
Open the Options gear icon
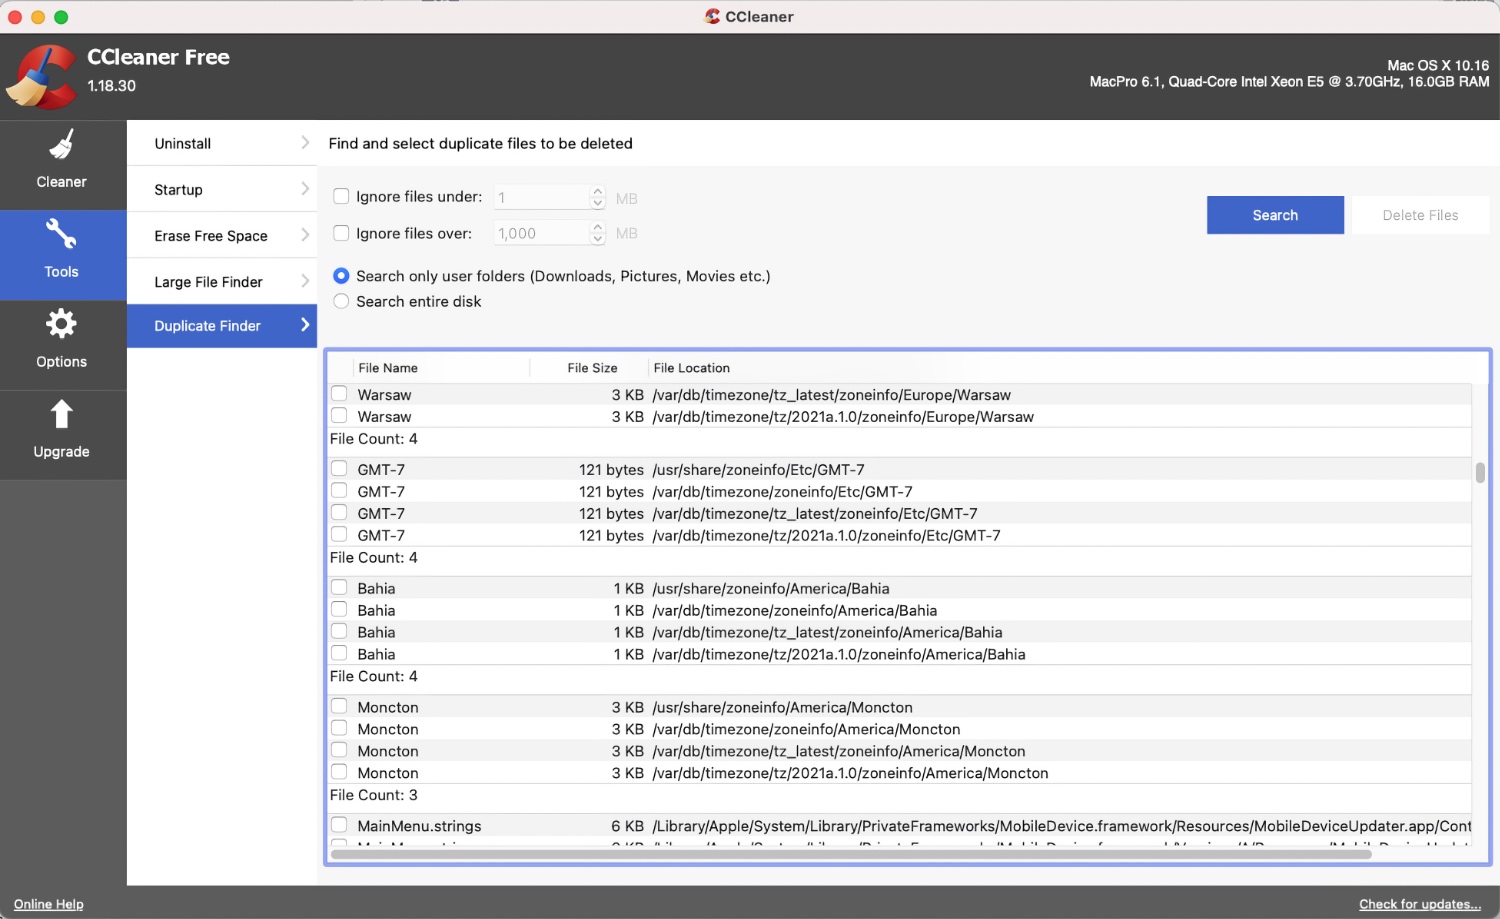click(x=61, y=324)
